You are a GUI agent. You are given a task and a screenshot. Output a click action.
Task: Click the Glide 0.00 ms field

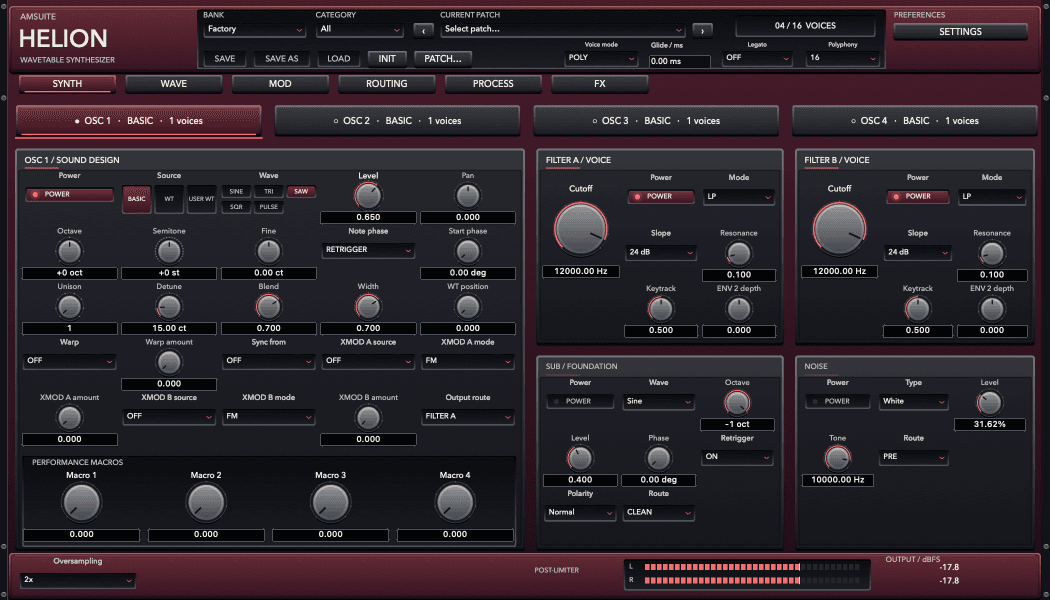pyautogui.click(x=680, y=62)
